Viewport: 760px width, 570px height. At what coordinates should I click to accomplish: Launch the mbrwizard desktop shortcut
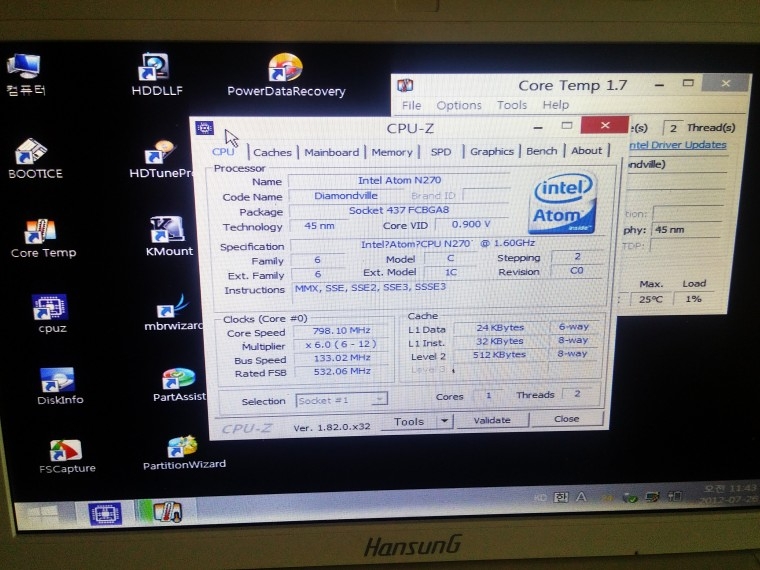[x=174, y=313]
